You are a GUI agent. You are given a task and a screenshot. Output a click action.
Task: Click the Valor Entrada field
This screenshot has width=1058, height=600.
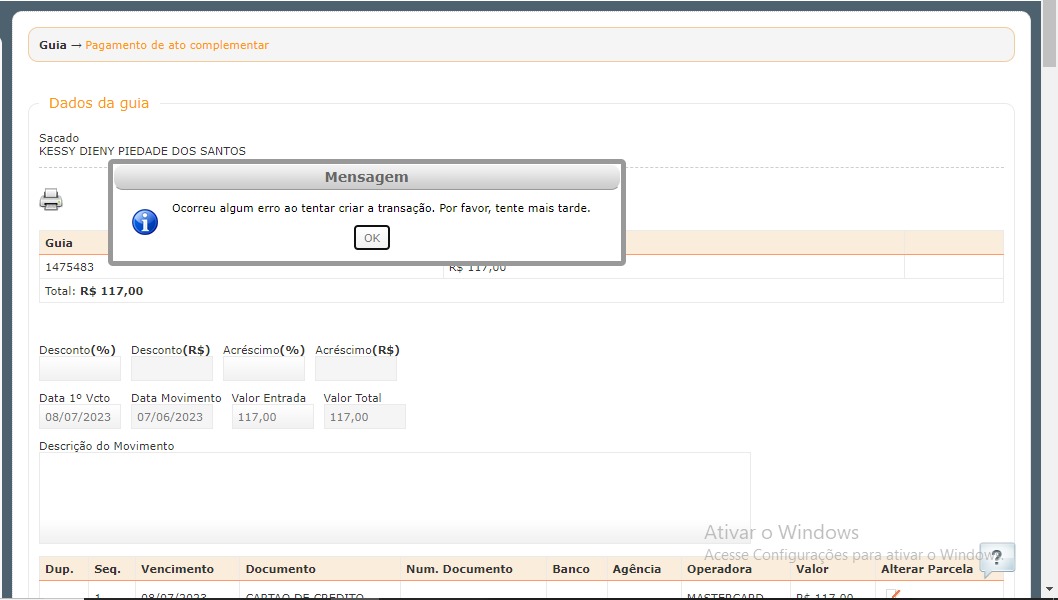[x=272, y=417]
